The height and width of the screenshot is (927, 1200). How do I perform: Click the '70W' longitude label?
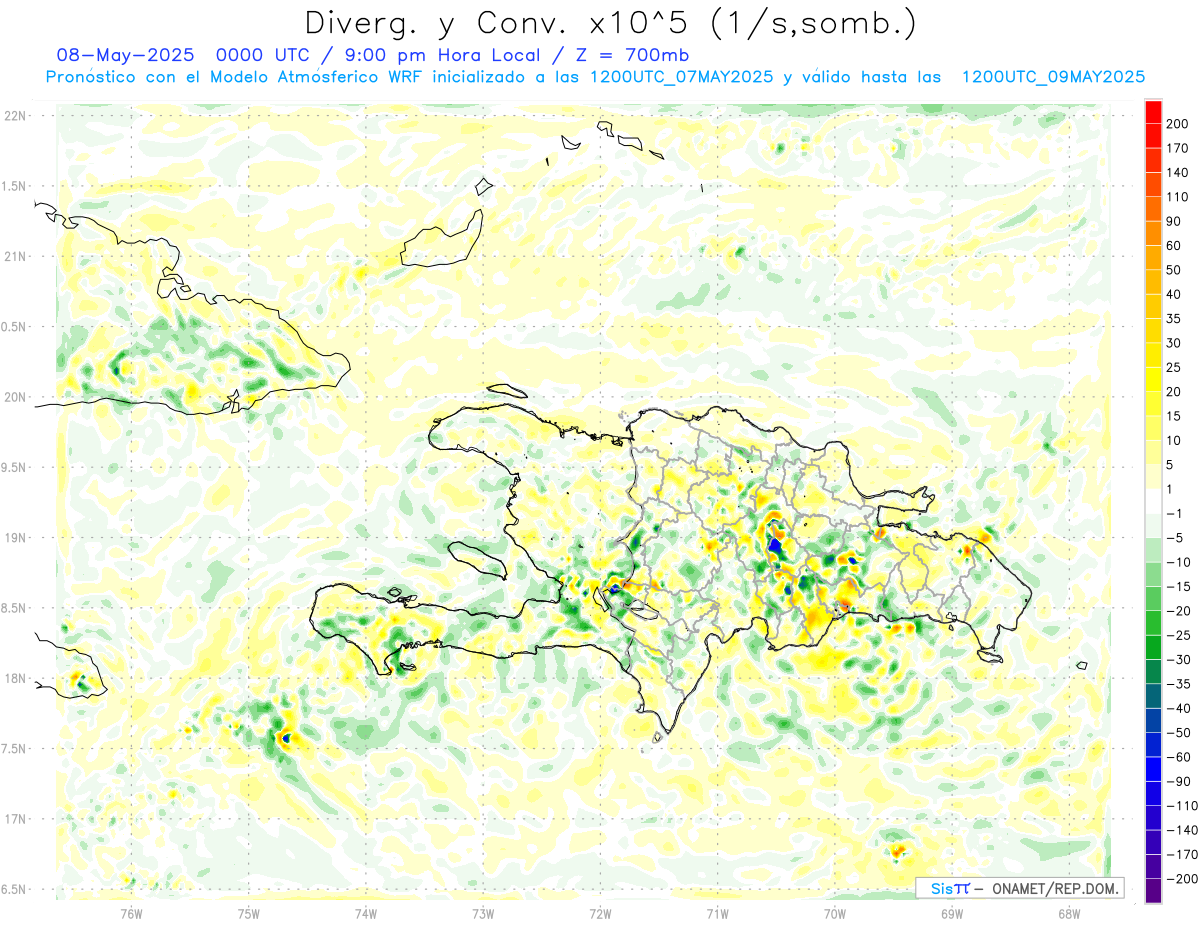click(835, 914)
